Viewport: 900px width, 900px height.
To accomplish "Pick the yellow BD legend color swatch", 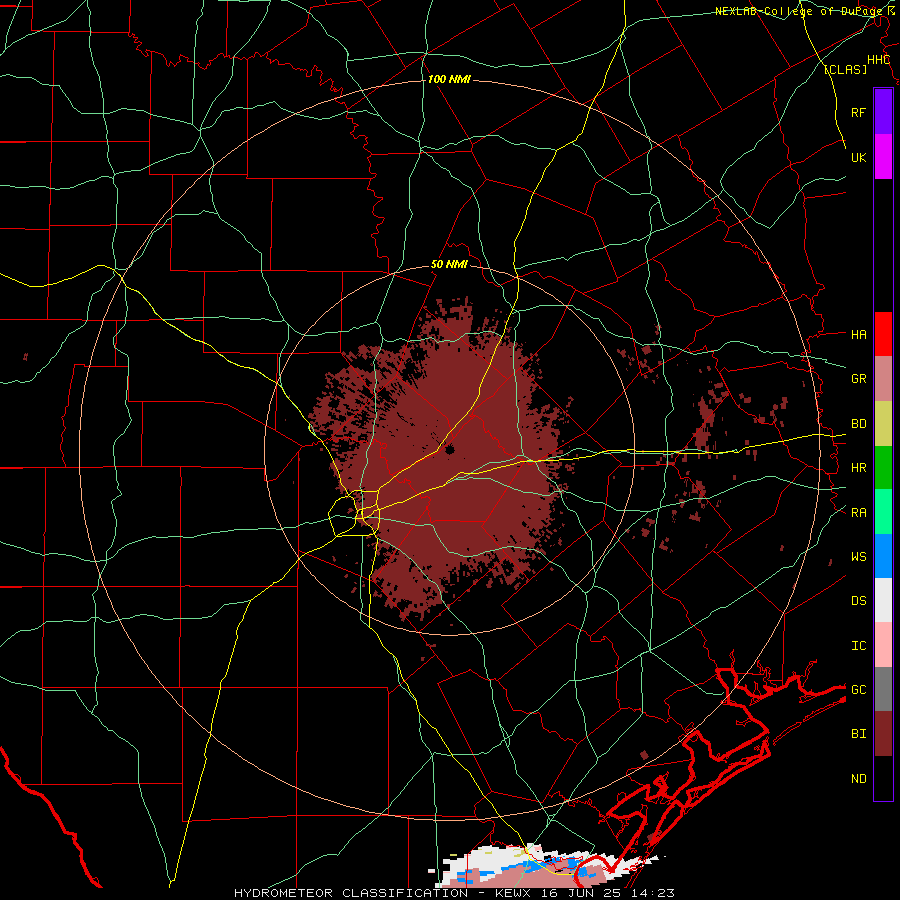I will 883,424.
